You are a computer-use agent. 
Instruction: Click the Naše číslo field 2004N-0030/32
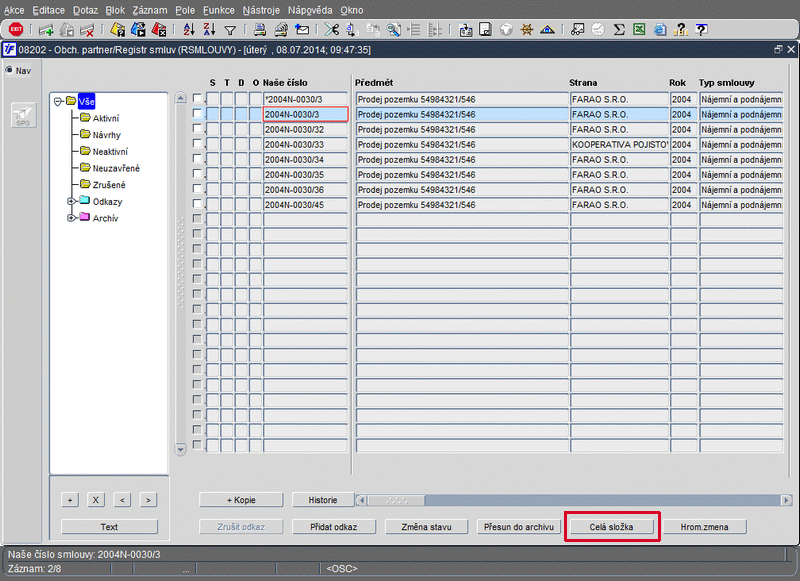[x=306, y=130]
